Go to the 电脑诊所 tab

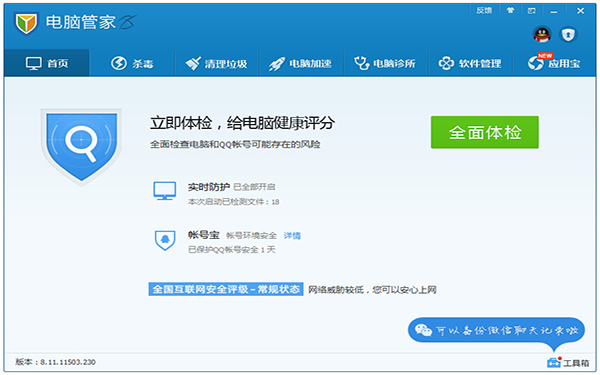pos(385,63)
